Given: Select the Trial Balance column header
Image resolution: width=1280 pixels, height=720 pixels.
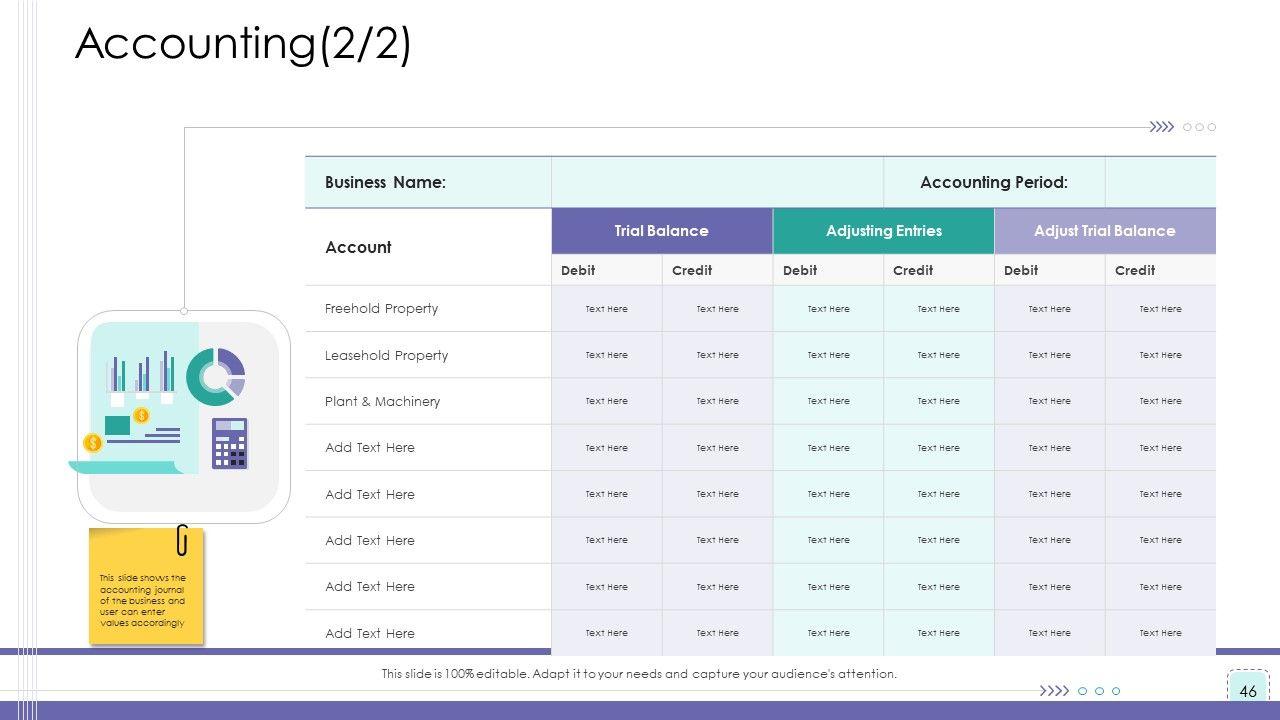Looking at the screenshot, I should click(661, 231).
